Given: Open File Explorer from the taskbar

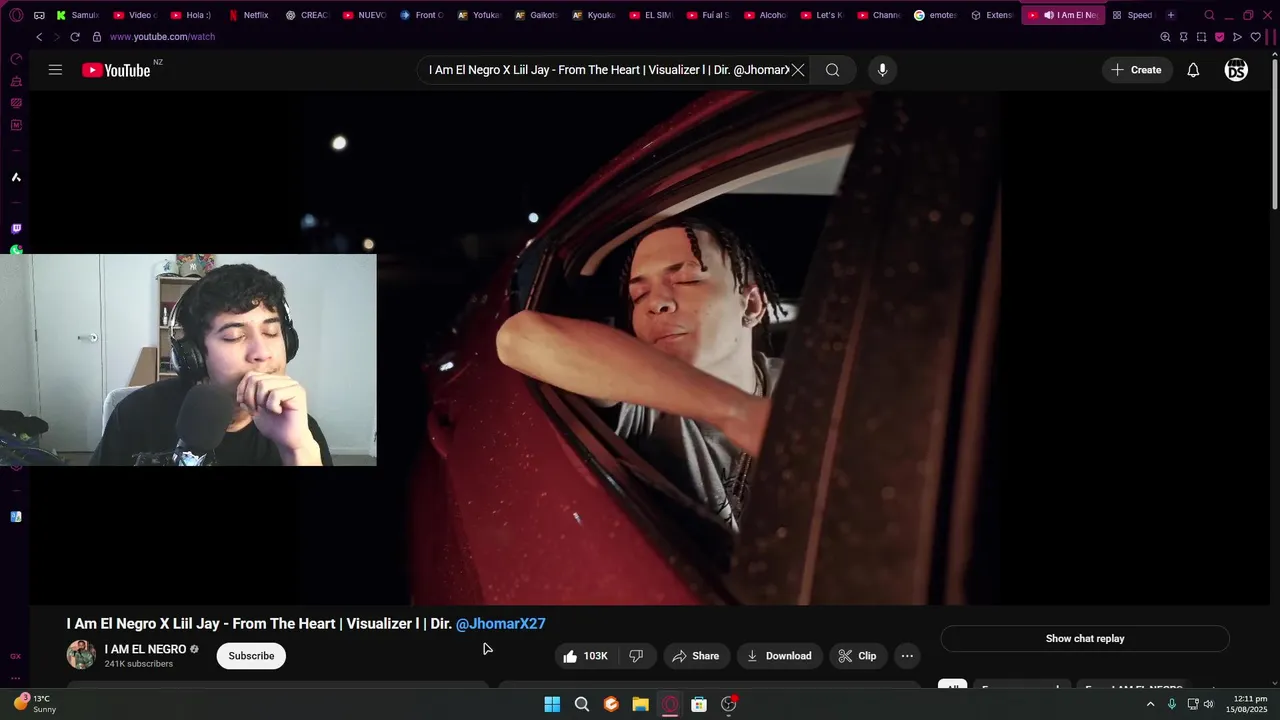Looking at the screenshot, I should [x=640, y=704].
